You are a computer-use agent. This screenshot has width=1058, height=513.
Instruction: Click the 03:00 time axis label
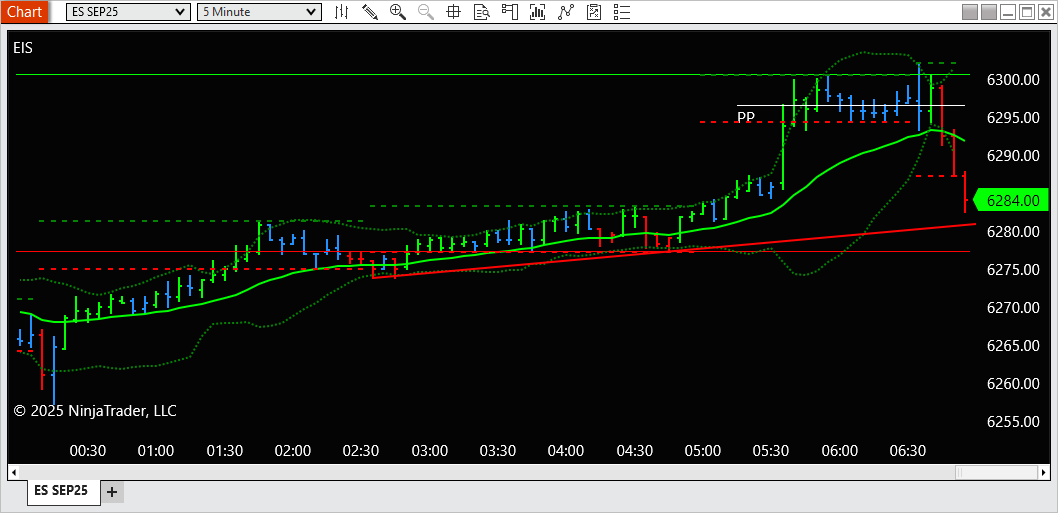429,450
